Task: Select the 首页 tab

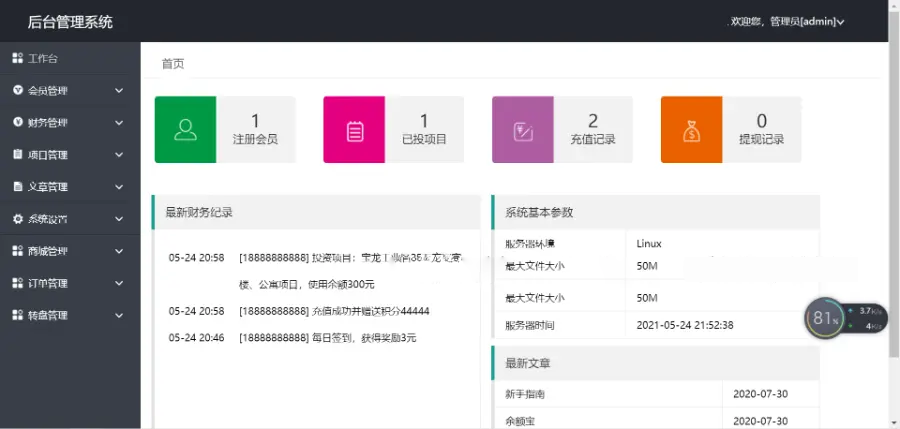Action: tap(173, 64)
